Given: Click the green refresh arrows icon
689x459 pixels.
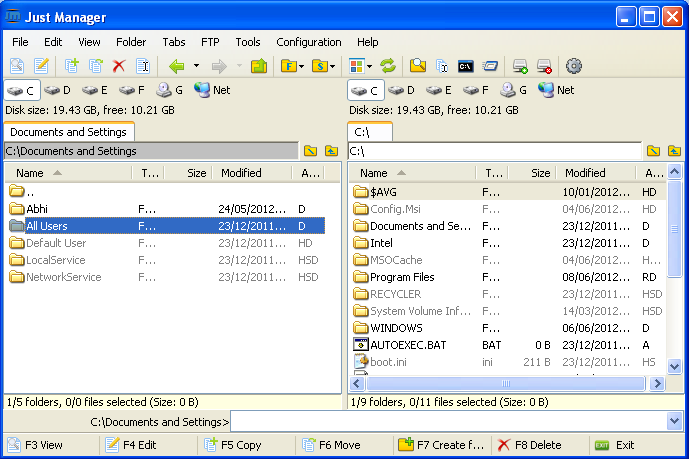Looking at the screenshot, I should [387, 66].
